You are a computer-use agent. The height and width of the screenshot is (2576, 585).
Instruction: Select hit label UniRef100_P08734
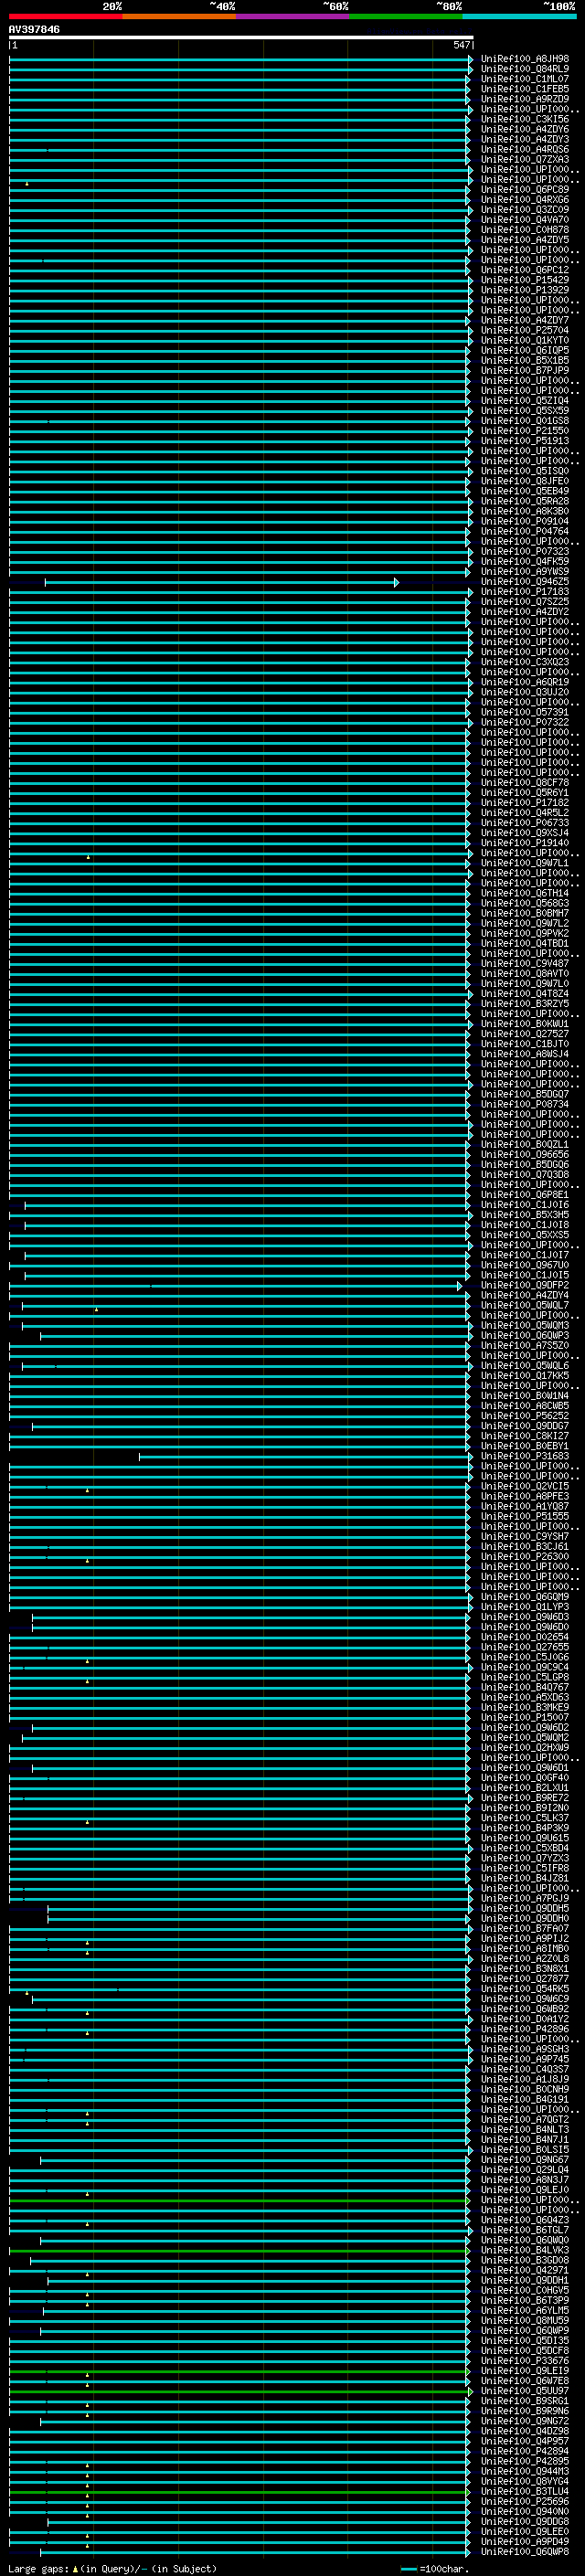[x=525, y=1104]
